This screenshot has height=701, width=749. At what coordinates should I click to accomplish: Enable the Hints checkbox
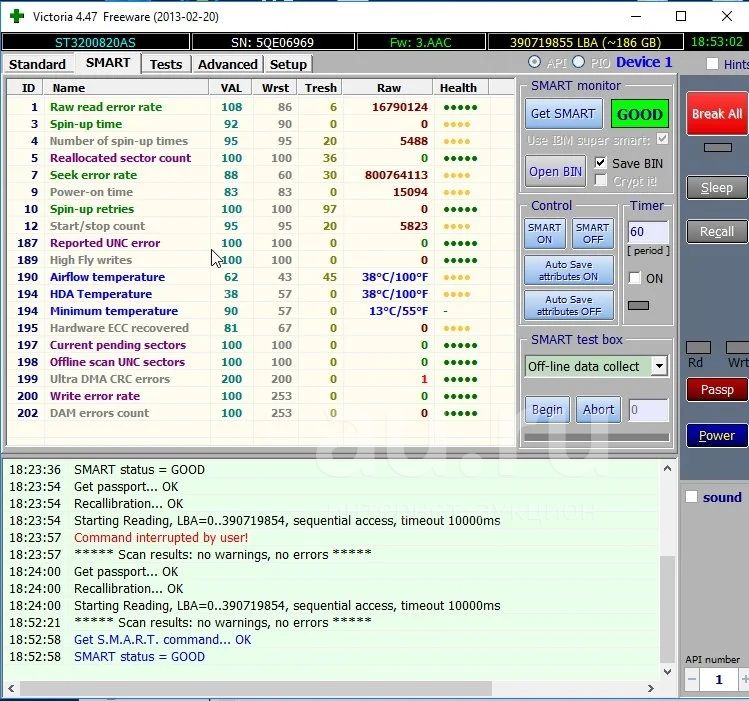pos(712,64)
